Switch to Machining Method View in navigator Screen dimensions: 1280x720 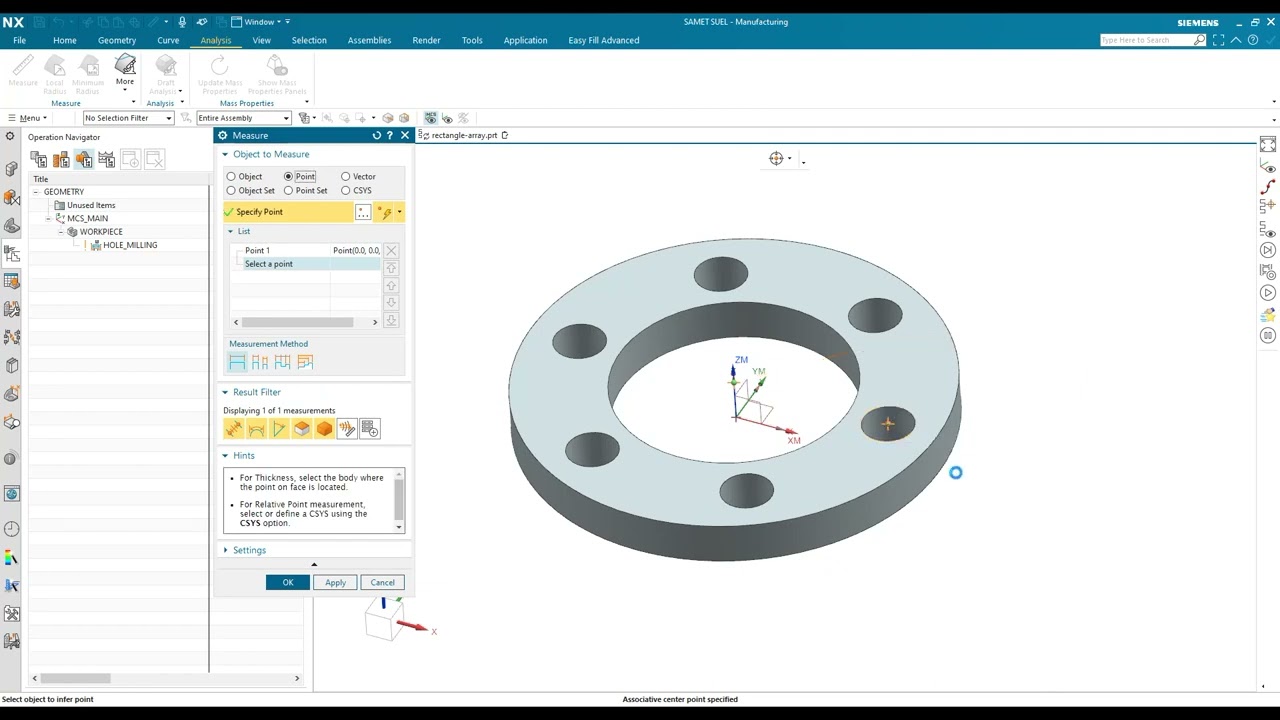106,159
